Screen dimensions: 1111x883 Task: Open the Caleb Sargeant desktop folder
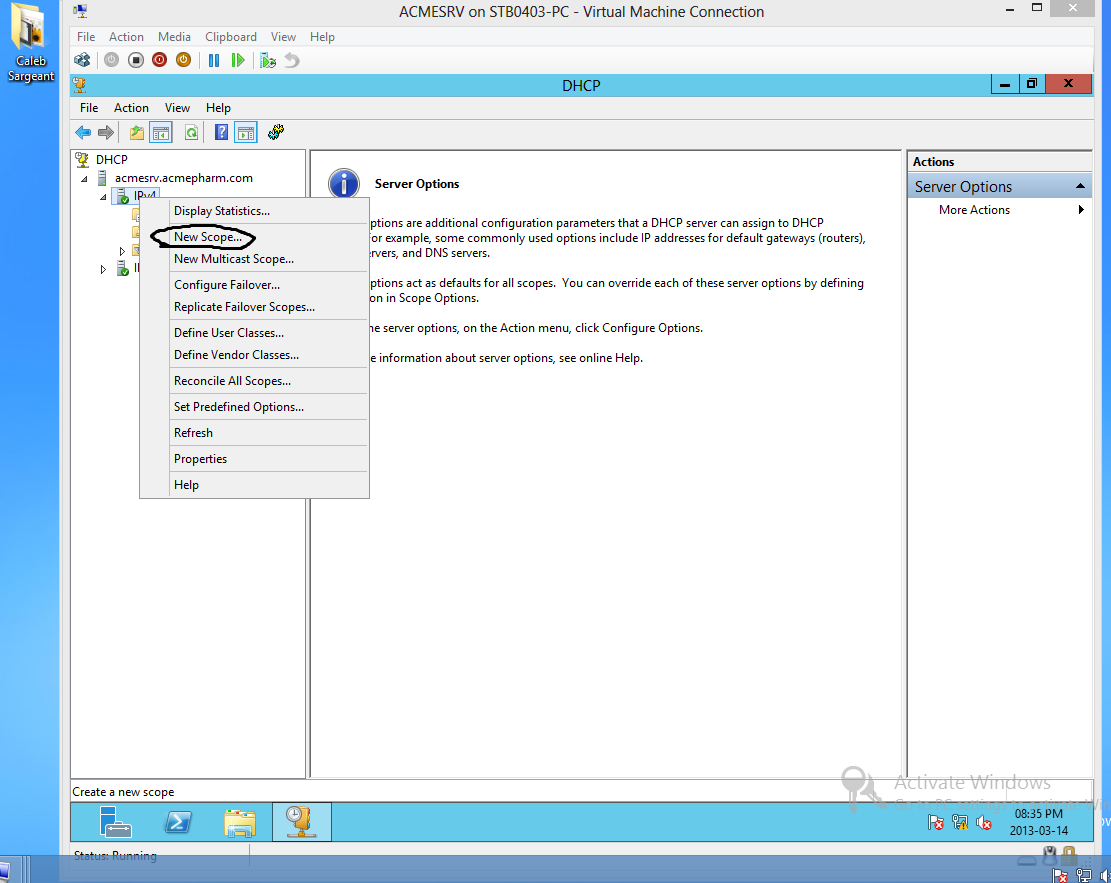pos(30,43)
